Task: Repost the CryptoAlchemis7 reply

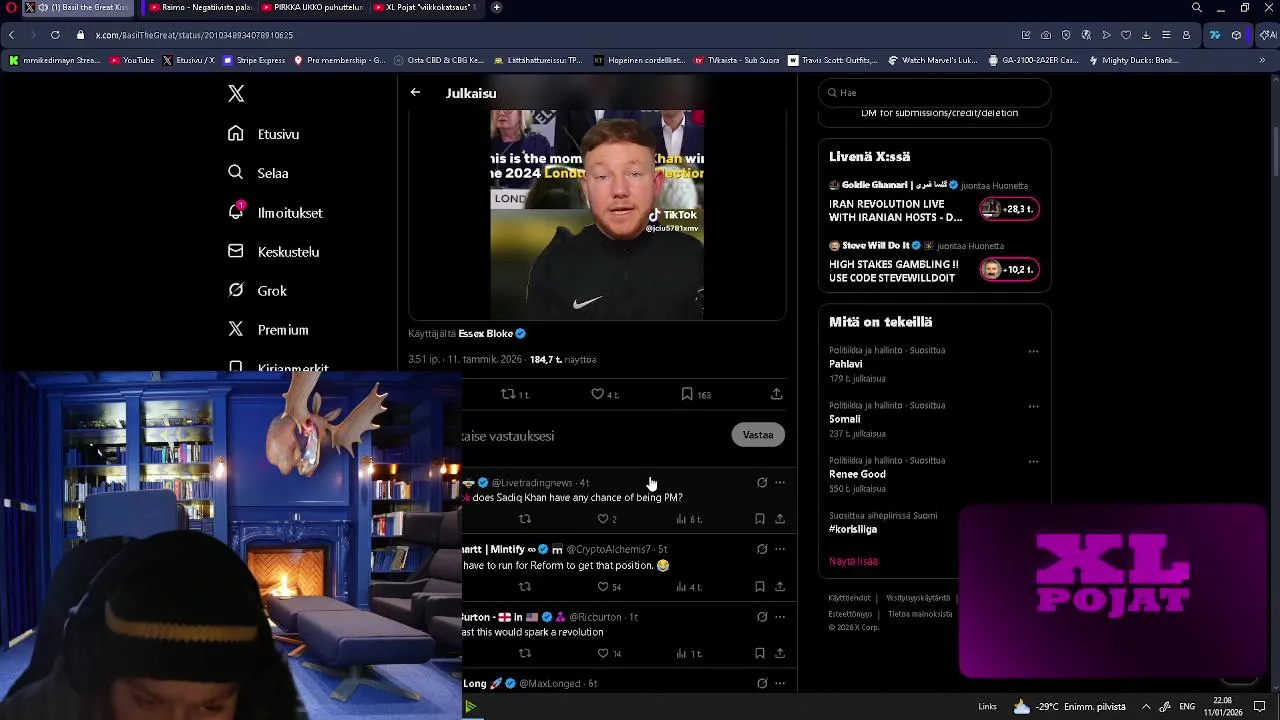Action: pyautogui.click(x=525, y=587)
